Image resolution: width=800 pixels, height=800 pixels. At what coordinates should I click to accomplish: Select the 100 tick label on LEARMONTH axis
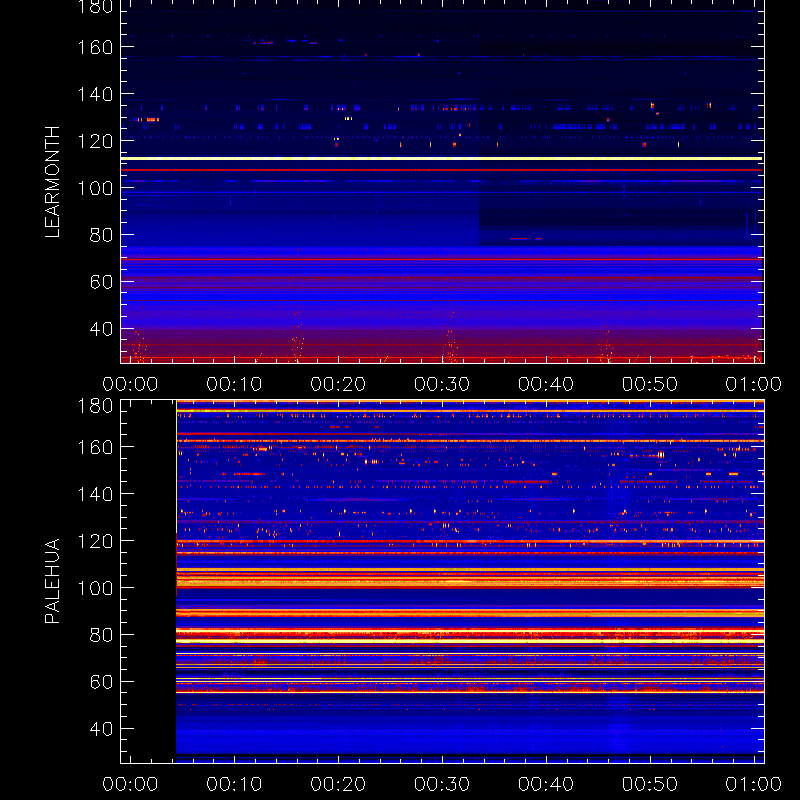click(x=95, y=188)
